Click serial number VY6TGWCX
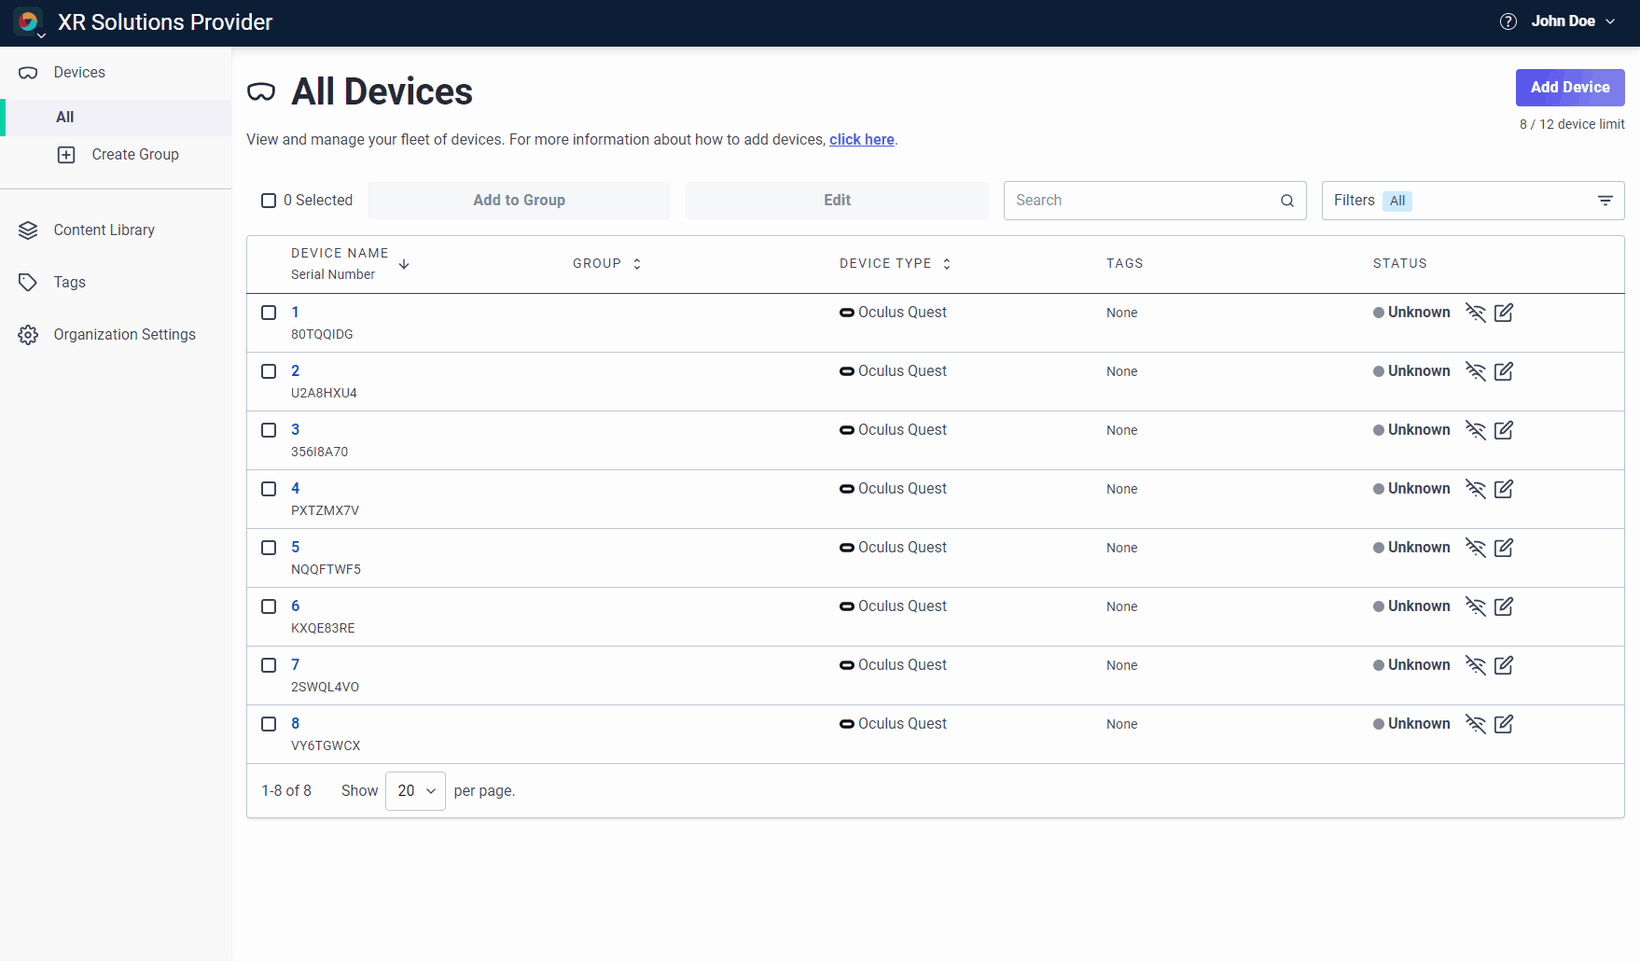 click(326, 746)
